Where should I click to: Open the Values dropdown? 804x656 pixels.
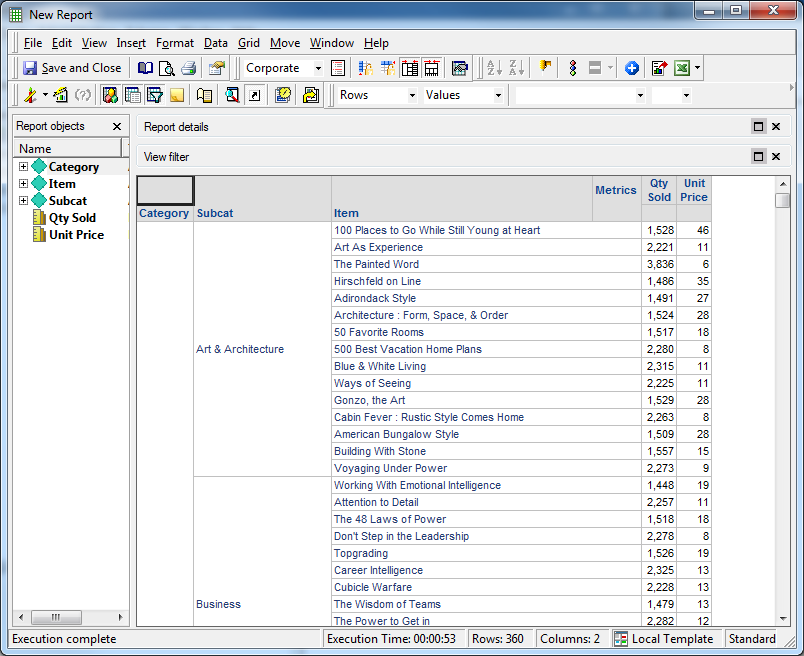pyautogui.click(x=497, y=95)
